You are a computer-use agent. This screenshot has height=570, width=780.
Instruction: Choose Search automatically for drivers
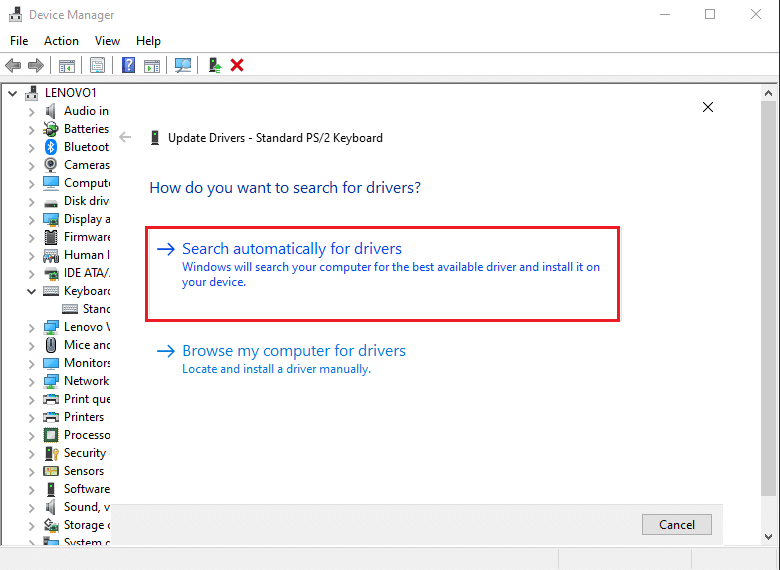pos(382,274)
